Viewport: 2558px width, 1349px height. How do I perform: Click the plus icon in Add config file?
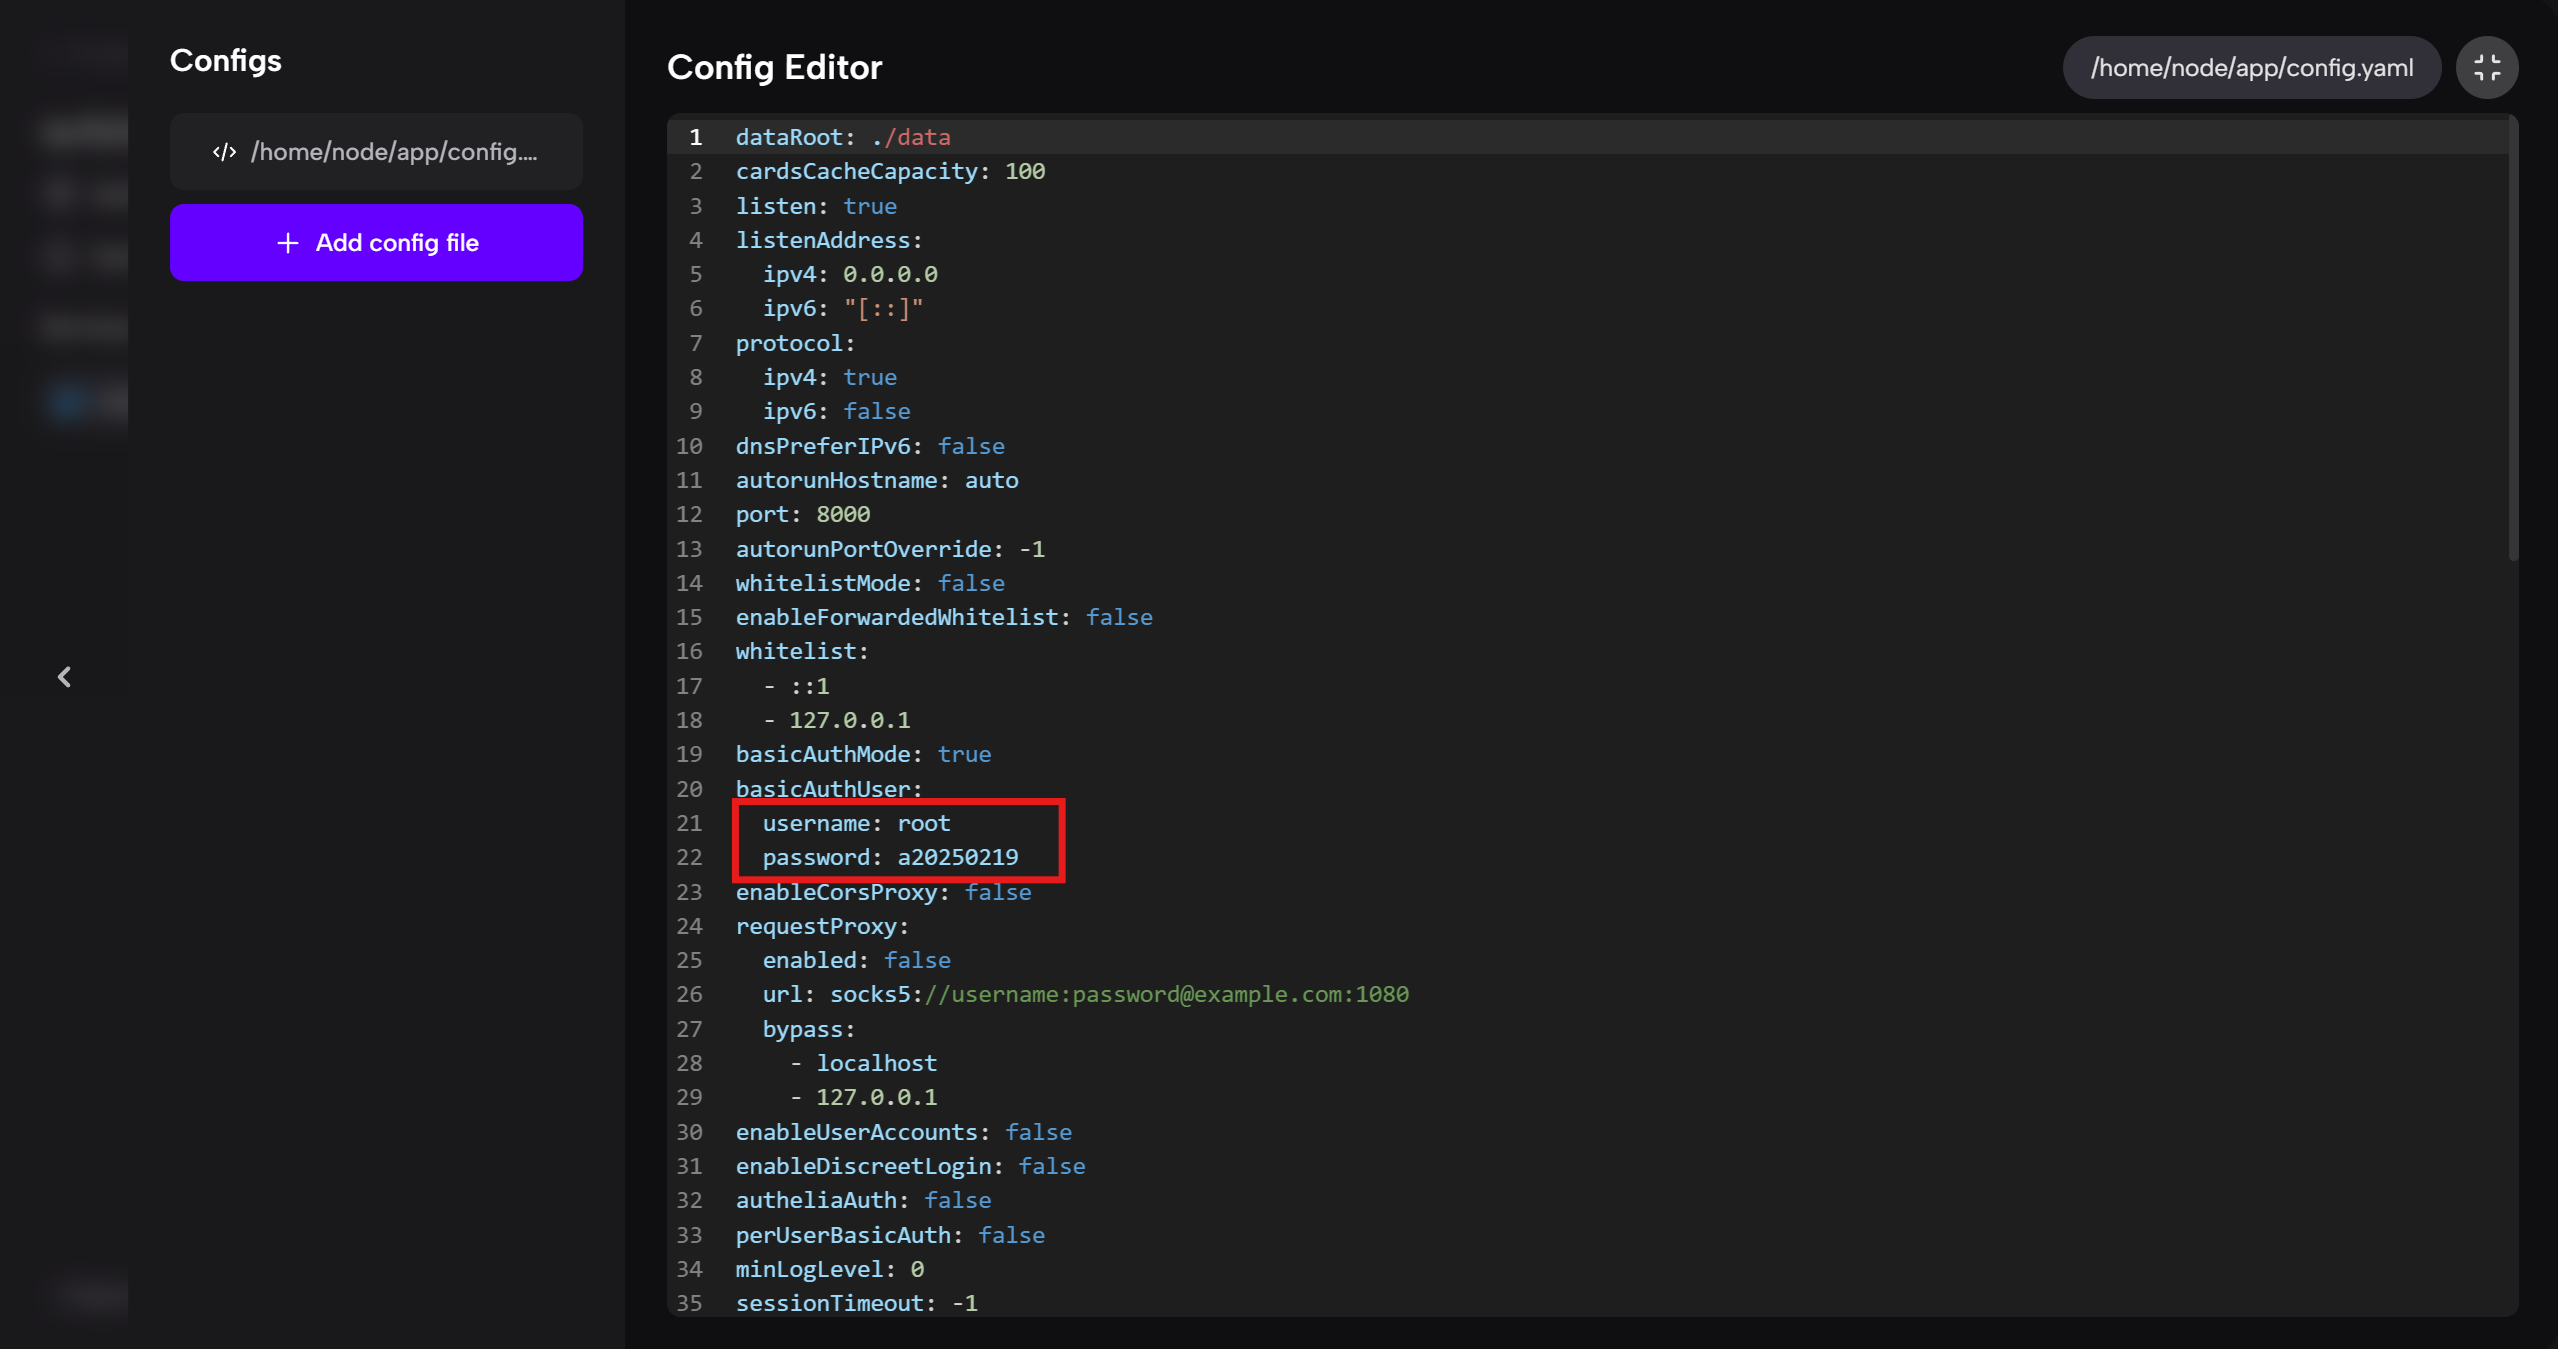point(288,243)
